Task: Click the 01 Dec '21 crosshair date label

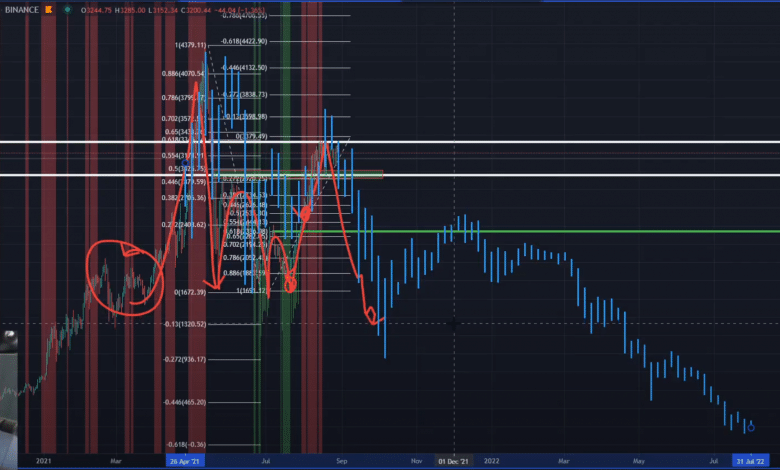Action: tap(453, 461)
